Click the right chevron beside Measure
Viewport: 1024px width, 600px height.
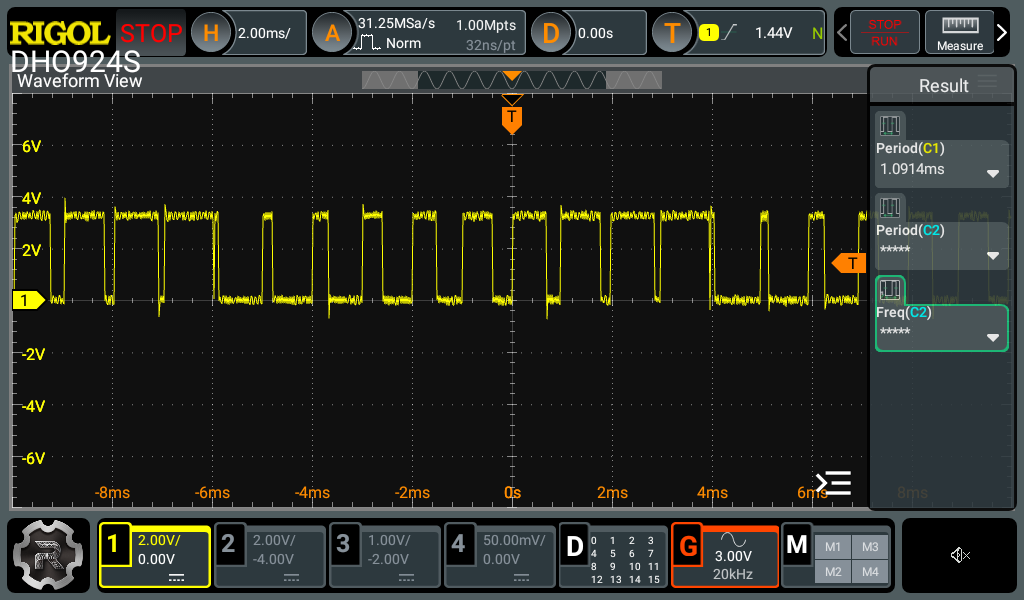tap(1002, 32)
